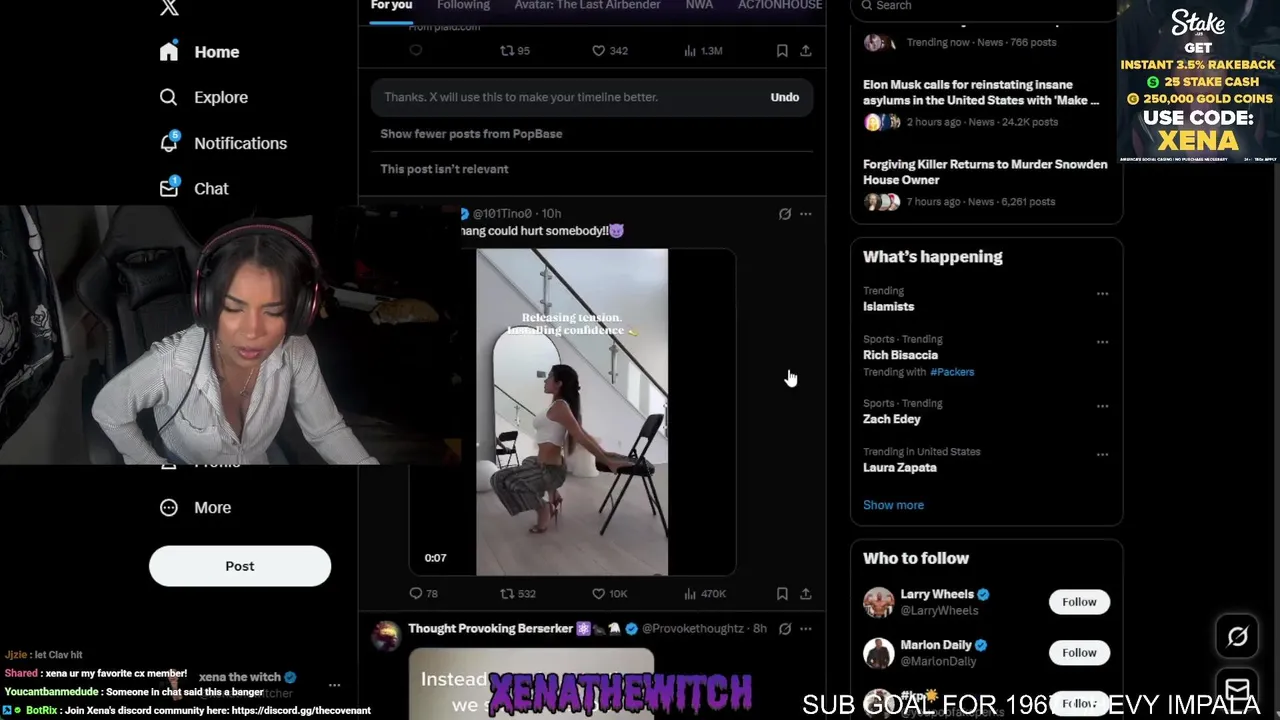Click Grok icon on 101Tino0 post
Screen dimensions: 1280x720
pos(785,213)
